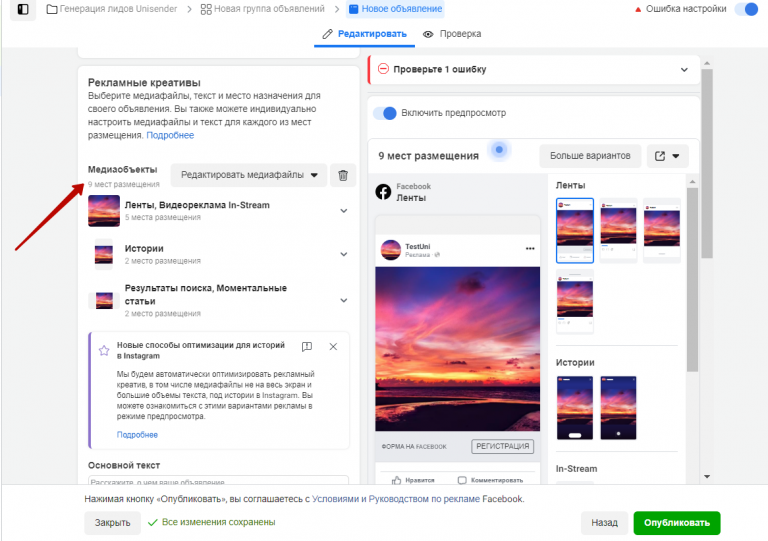
Task: Click the blue pulsing hint dot
Action: point(499,149)
